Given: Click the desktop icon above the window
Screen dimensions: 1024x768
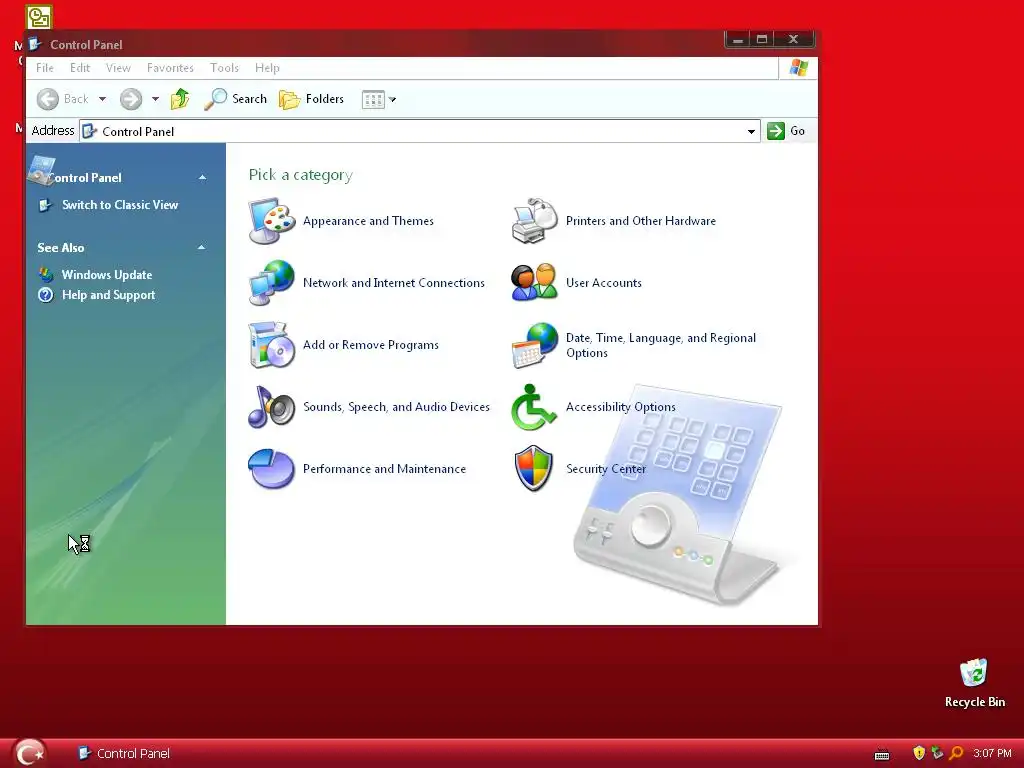Looking at the screenshot, I should tap(39, 17).
